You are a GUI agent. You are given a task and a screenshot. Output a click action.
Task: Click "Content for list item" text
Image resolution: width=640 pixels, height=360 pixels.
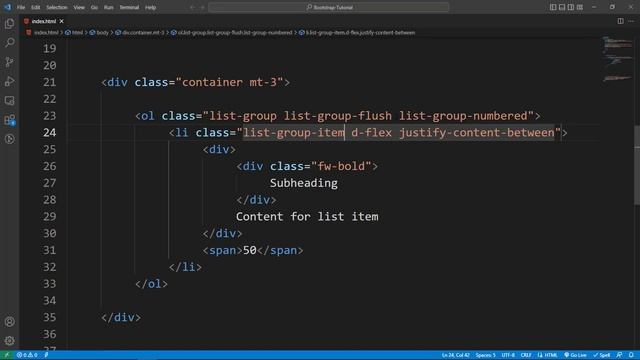tap(307, 216)
